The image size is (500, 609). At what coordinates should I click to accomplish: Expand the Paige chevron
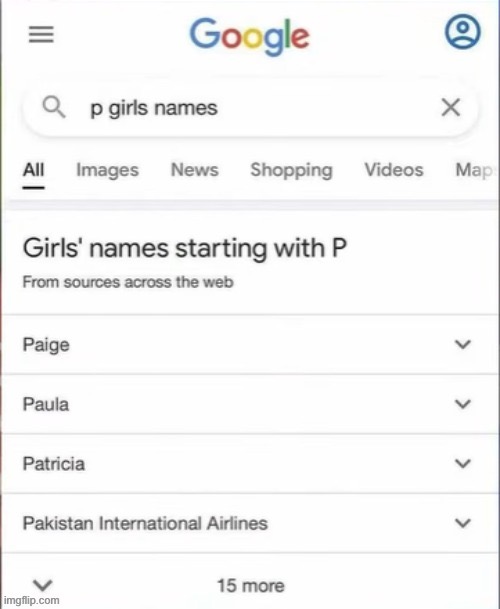(x=463, y=345)
